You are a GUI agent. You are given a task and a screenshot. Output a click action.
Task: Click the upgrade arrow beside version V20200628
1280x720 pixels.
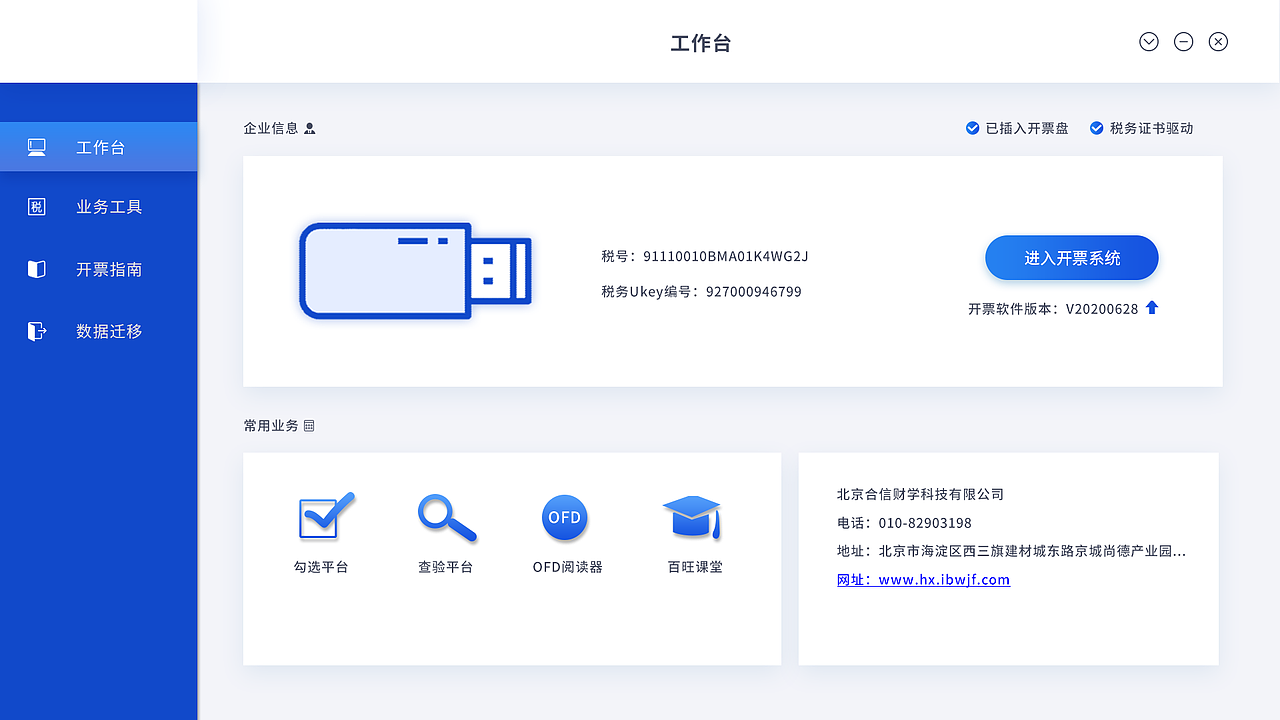pyautogui.click(x=1151, y=308)
